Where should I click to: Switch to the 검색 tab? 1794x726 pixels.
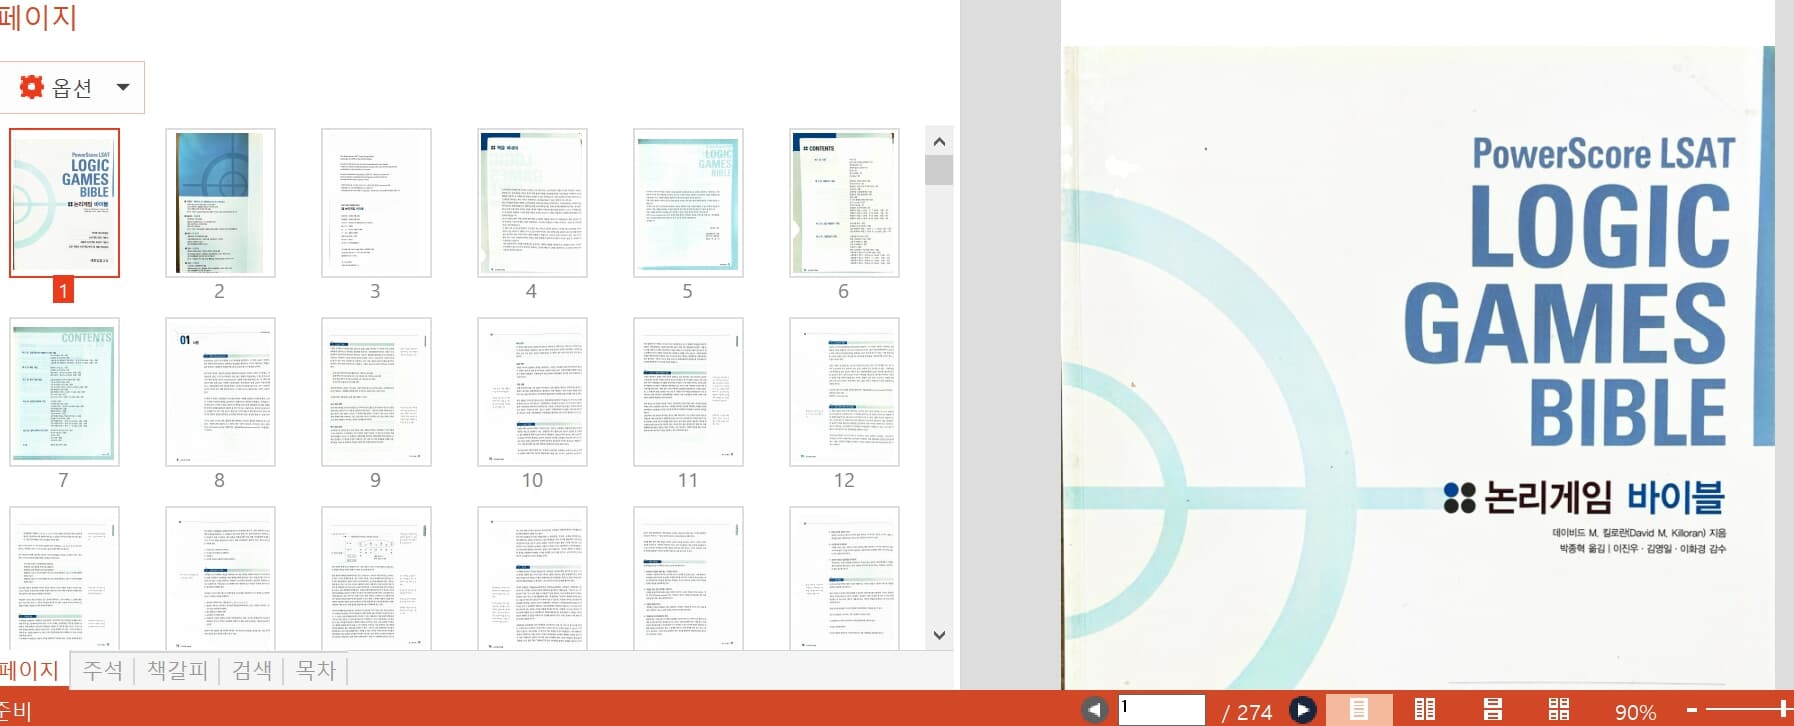[252, 670]
